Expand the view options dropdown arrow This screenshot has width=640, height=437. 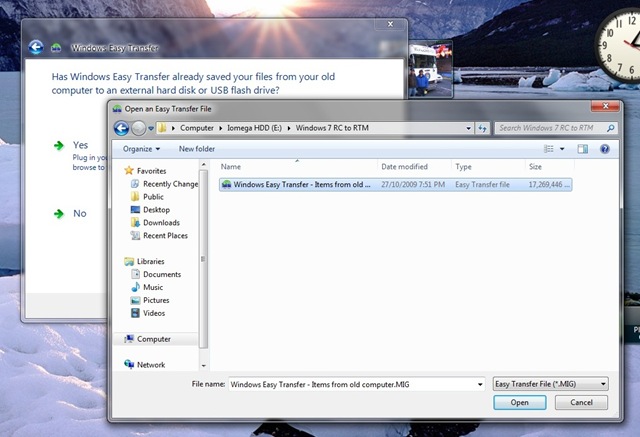[x=562, y=149]
